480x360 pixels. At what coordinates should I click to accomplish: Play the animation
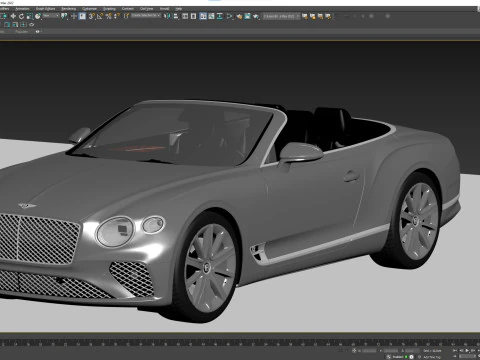[467, 350]
